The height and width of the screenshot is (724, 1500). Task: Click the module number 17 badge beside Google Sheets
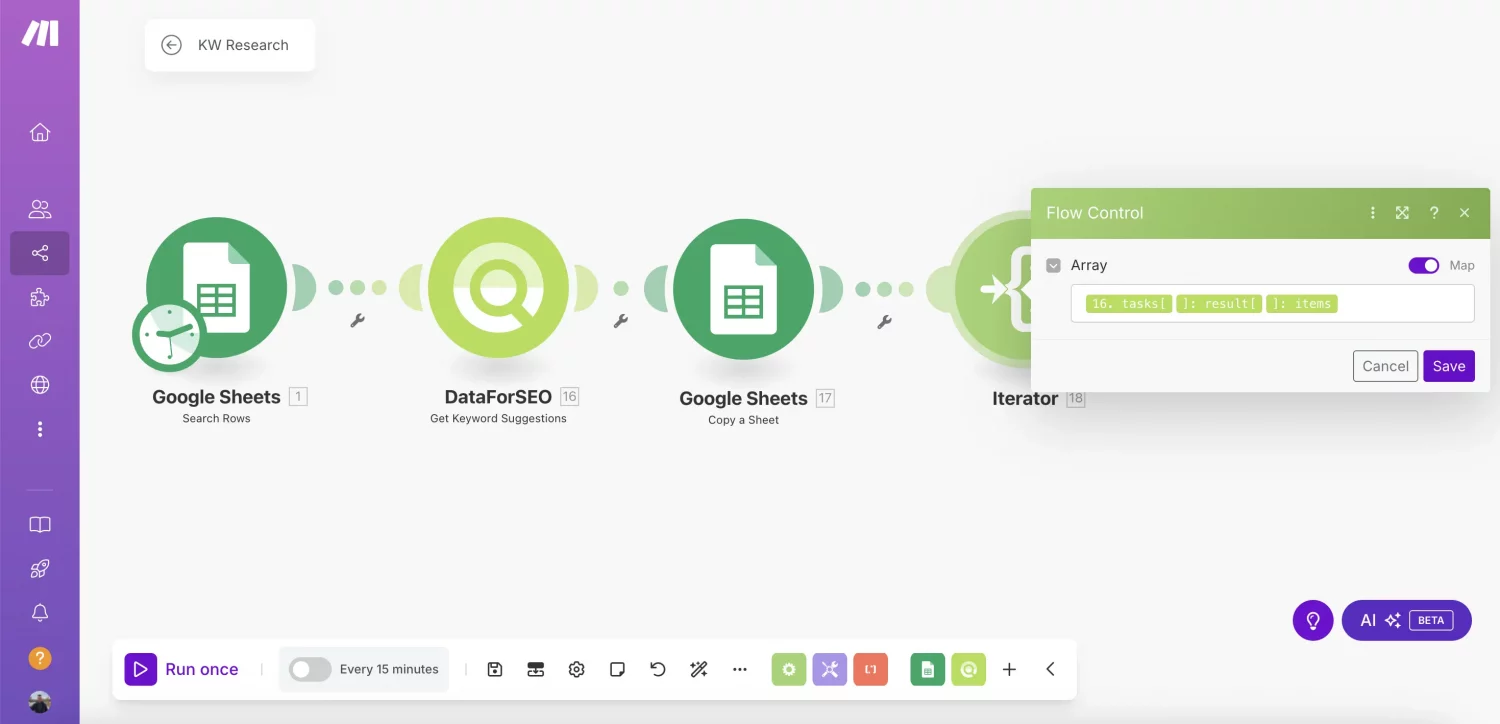point(825,398)
